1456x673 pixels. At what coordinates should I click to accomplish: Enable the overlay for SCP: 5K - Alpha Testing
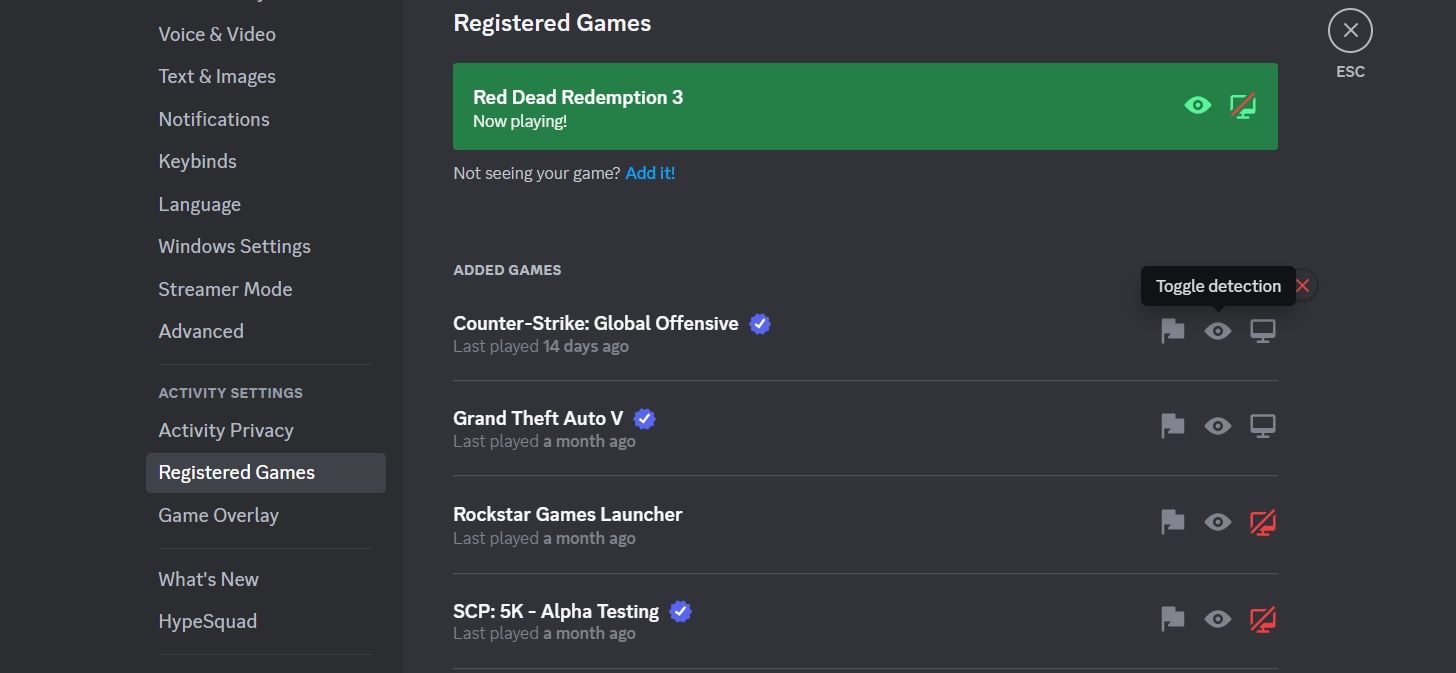pos(1262,619)
